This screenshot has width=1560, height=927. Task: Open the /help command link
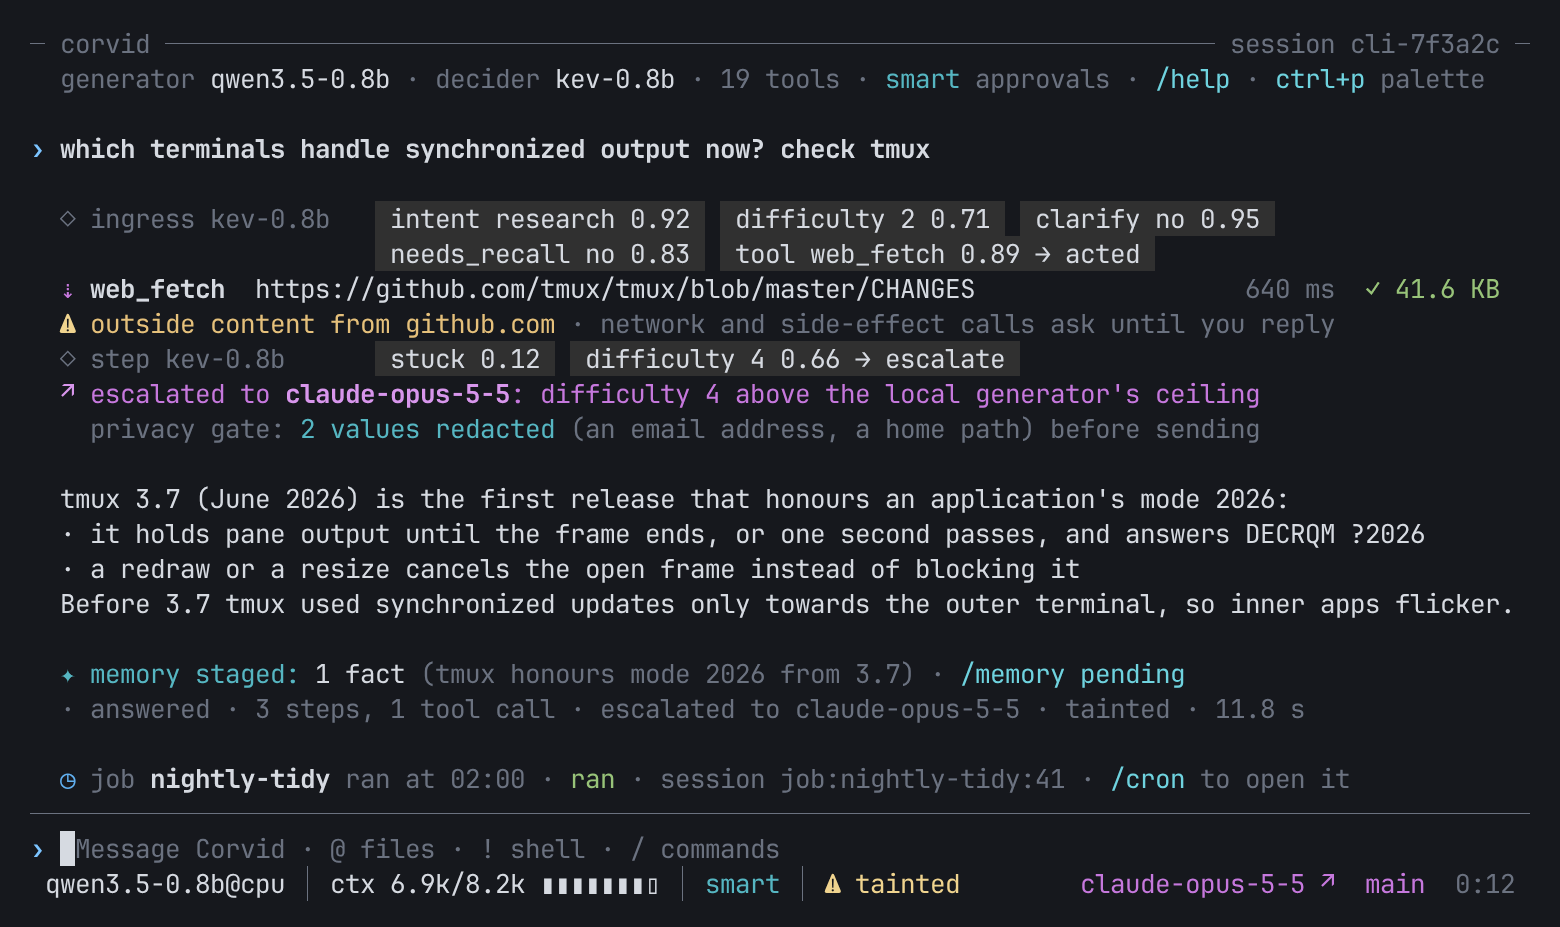1192,79
